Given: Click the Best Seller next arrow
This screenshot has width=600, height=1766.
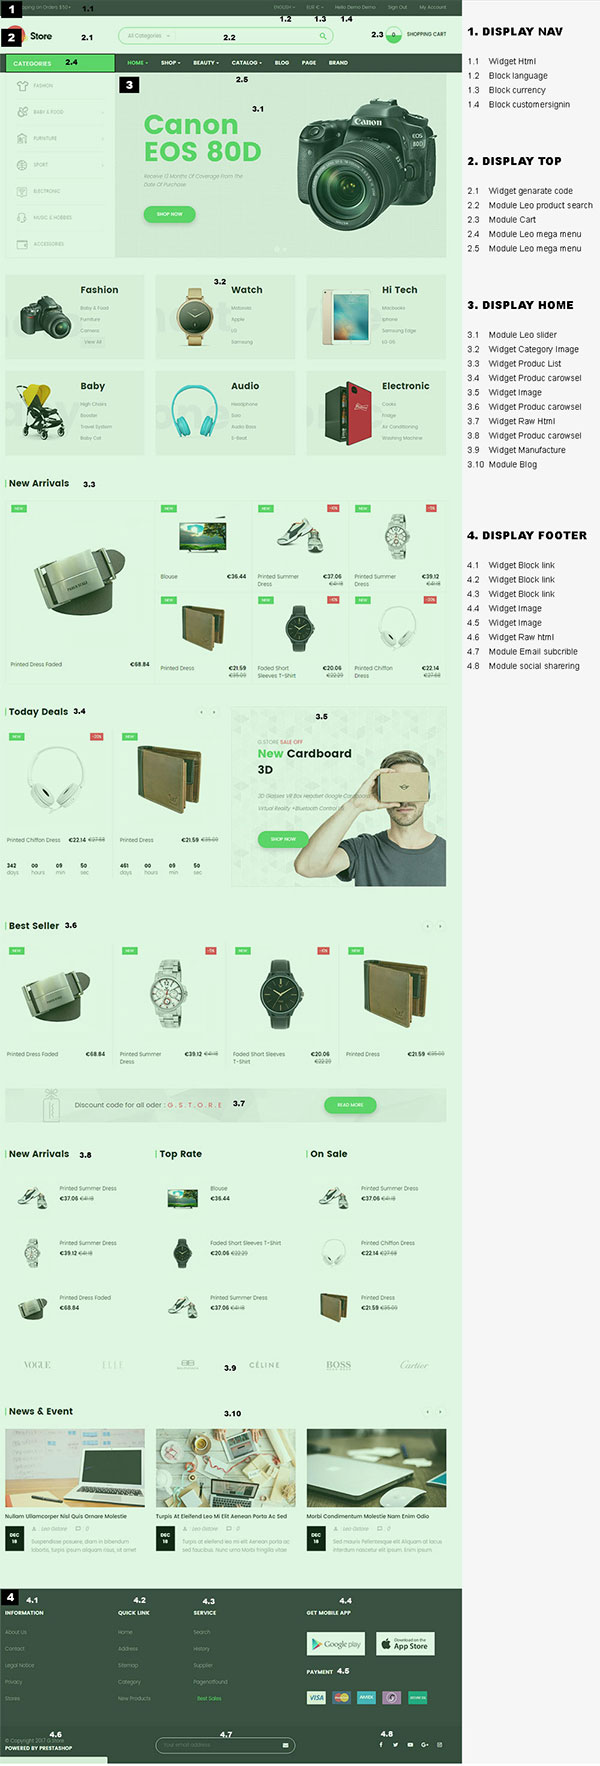Looking at the screenshot, I should coord(440,926).
